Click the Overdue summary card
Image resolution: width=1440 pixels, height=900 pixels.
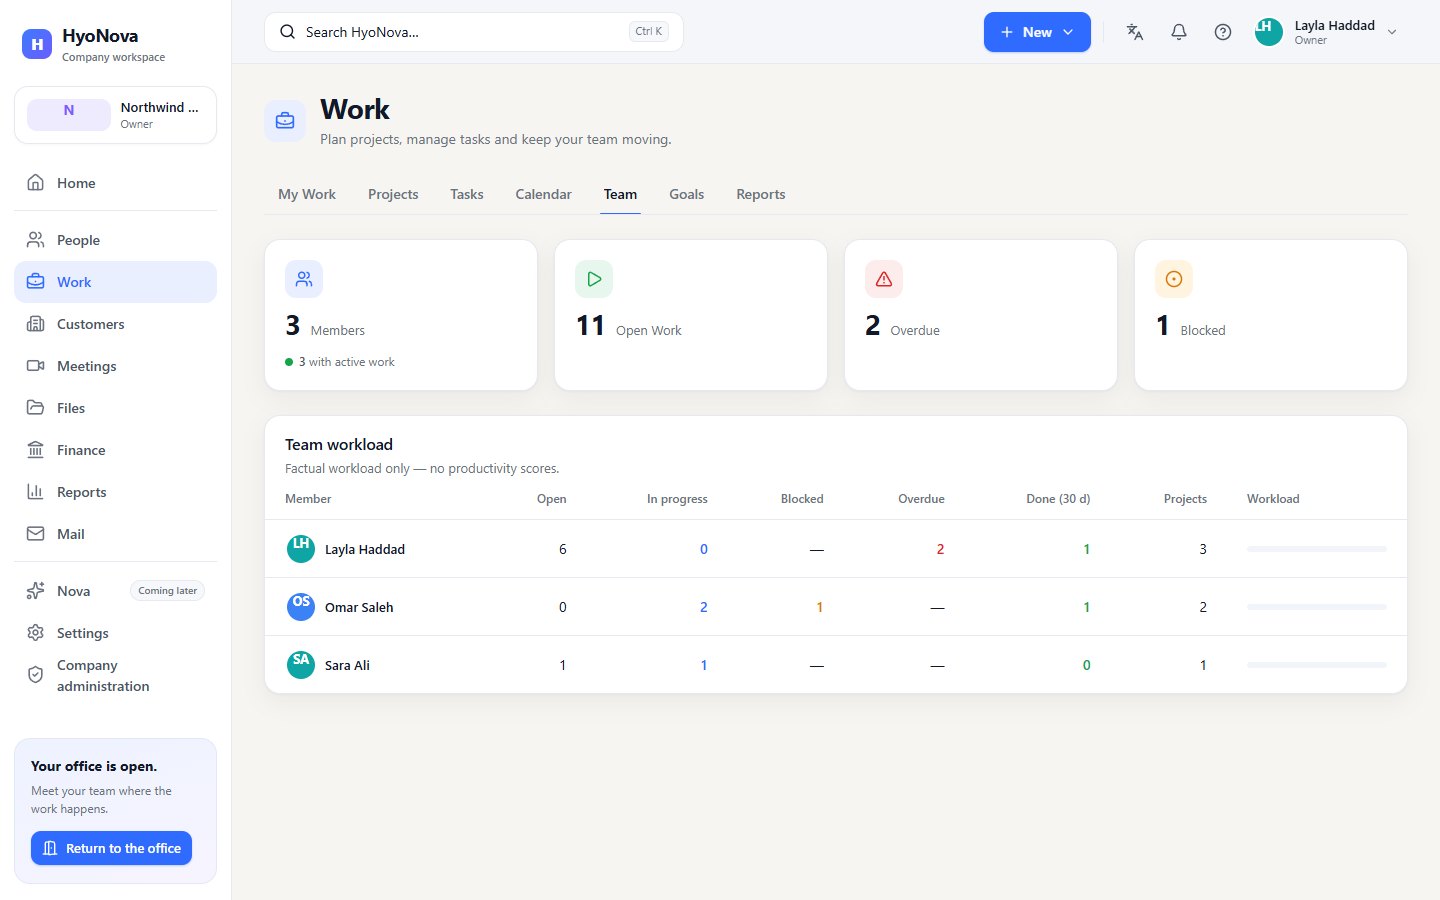coord(981,315)
